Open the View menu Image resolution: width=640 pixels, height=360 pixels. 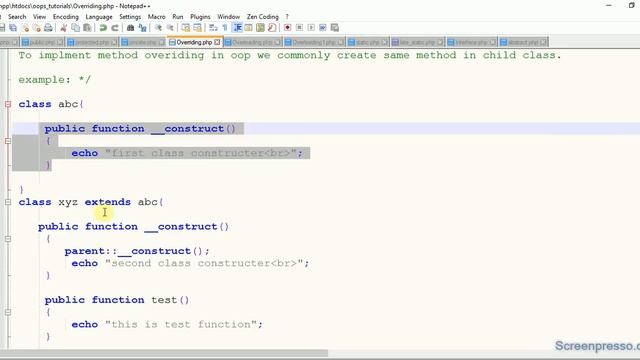39,17
